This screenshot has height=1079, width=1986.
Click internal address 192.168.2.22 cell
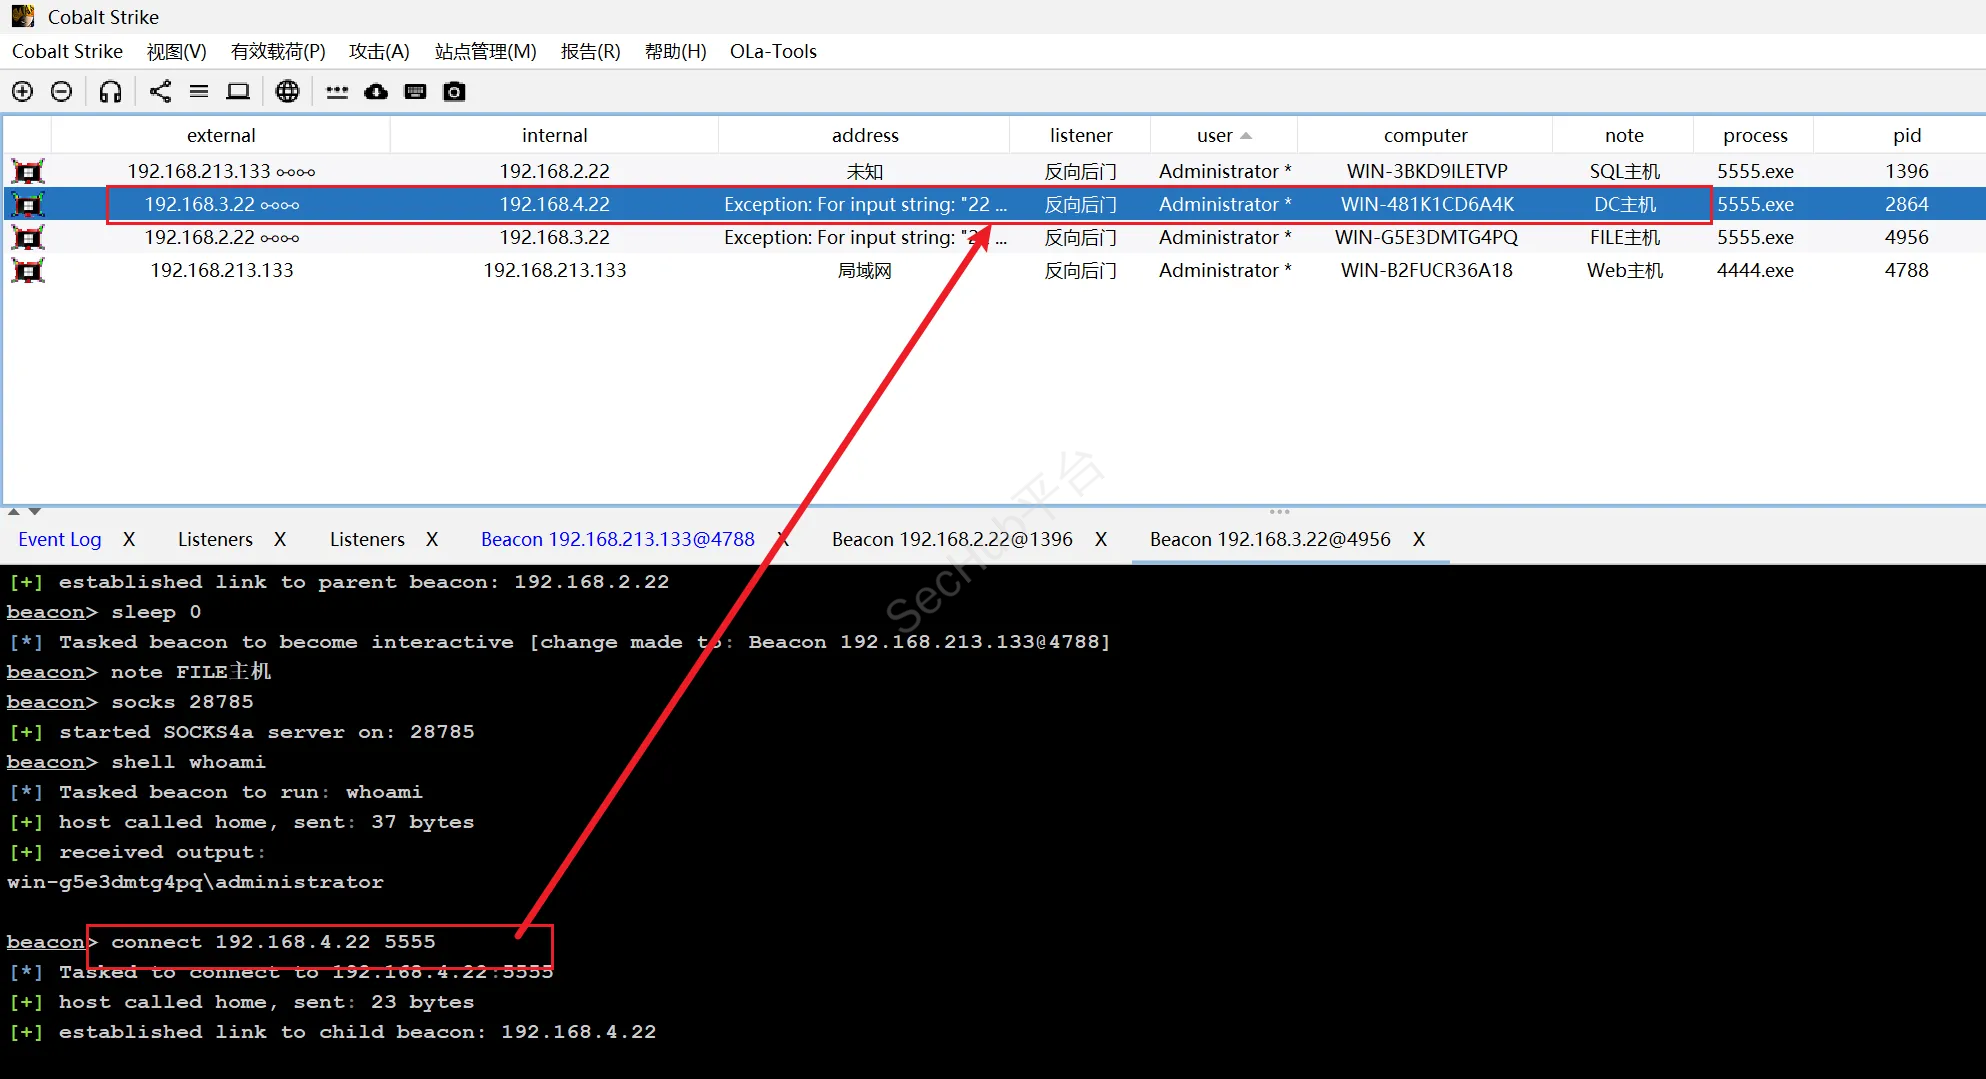(554, 171)
